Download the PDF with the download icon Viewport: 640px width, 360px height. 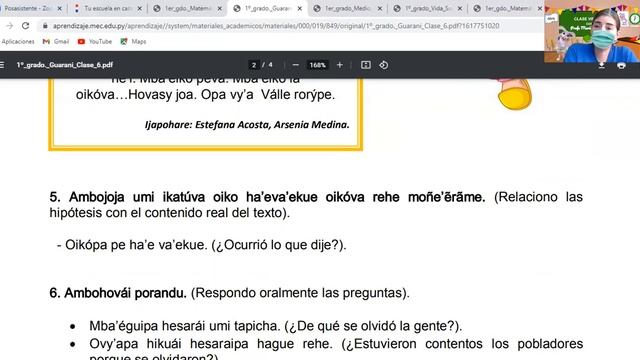coord(602,66)
